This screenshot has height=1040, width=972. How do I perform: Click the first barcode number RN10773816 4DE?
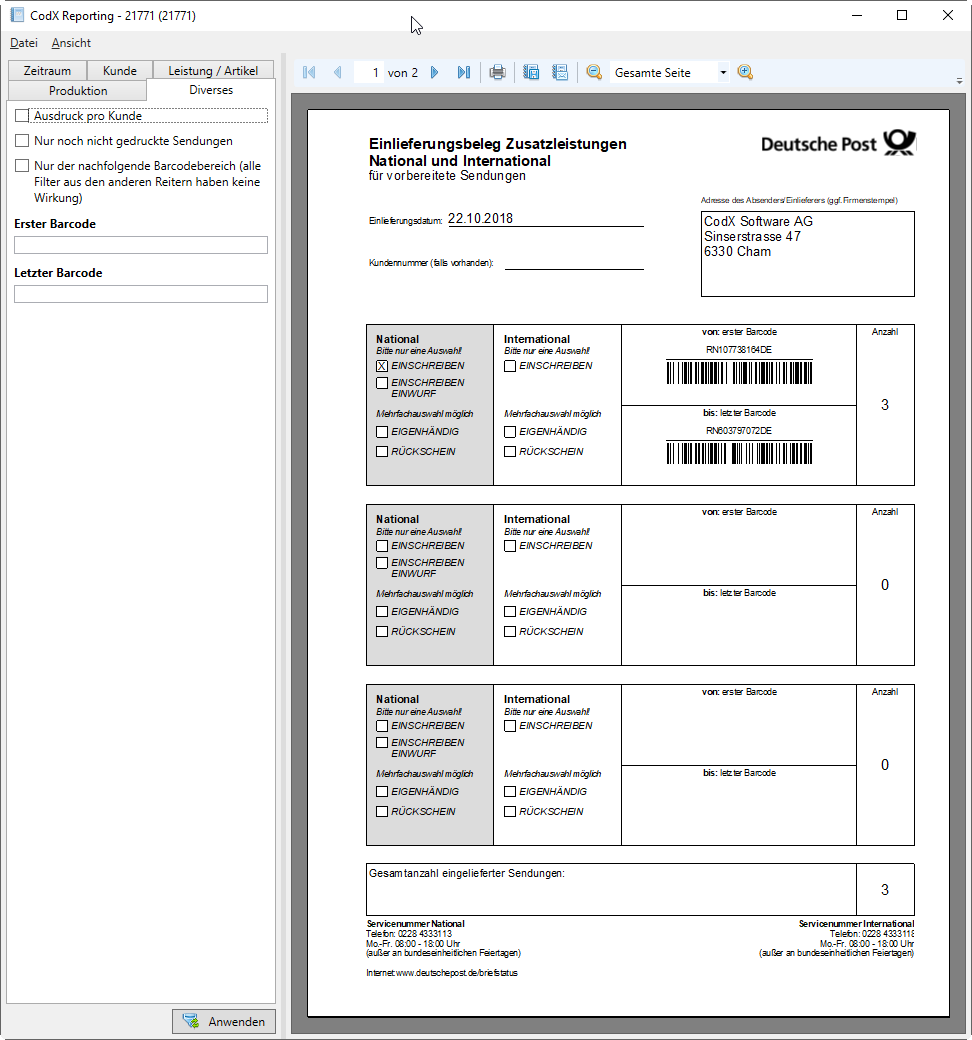click(739, 350)
